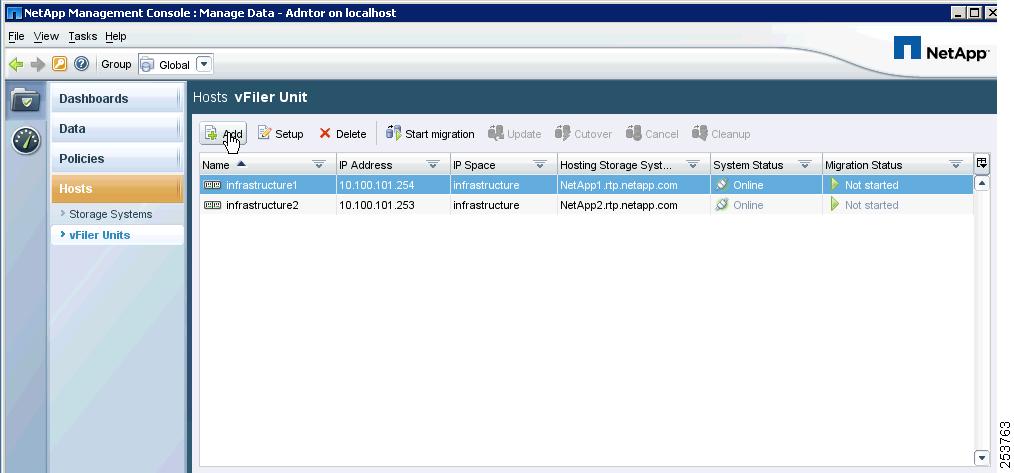Click the Not started arrow icon for infrastructure1
Viewport: 1014px width, 473px height.
[835, 185]
